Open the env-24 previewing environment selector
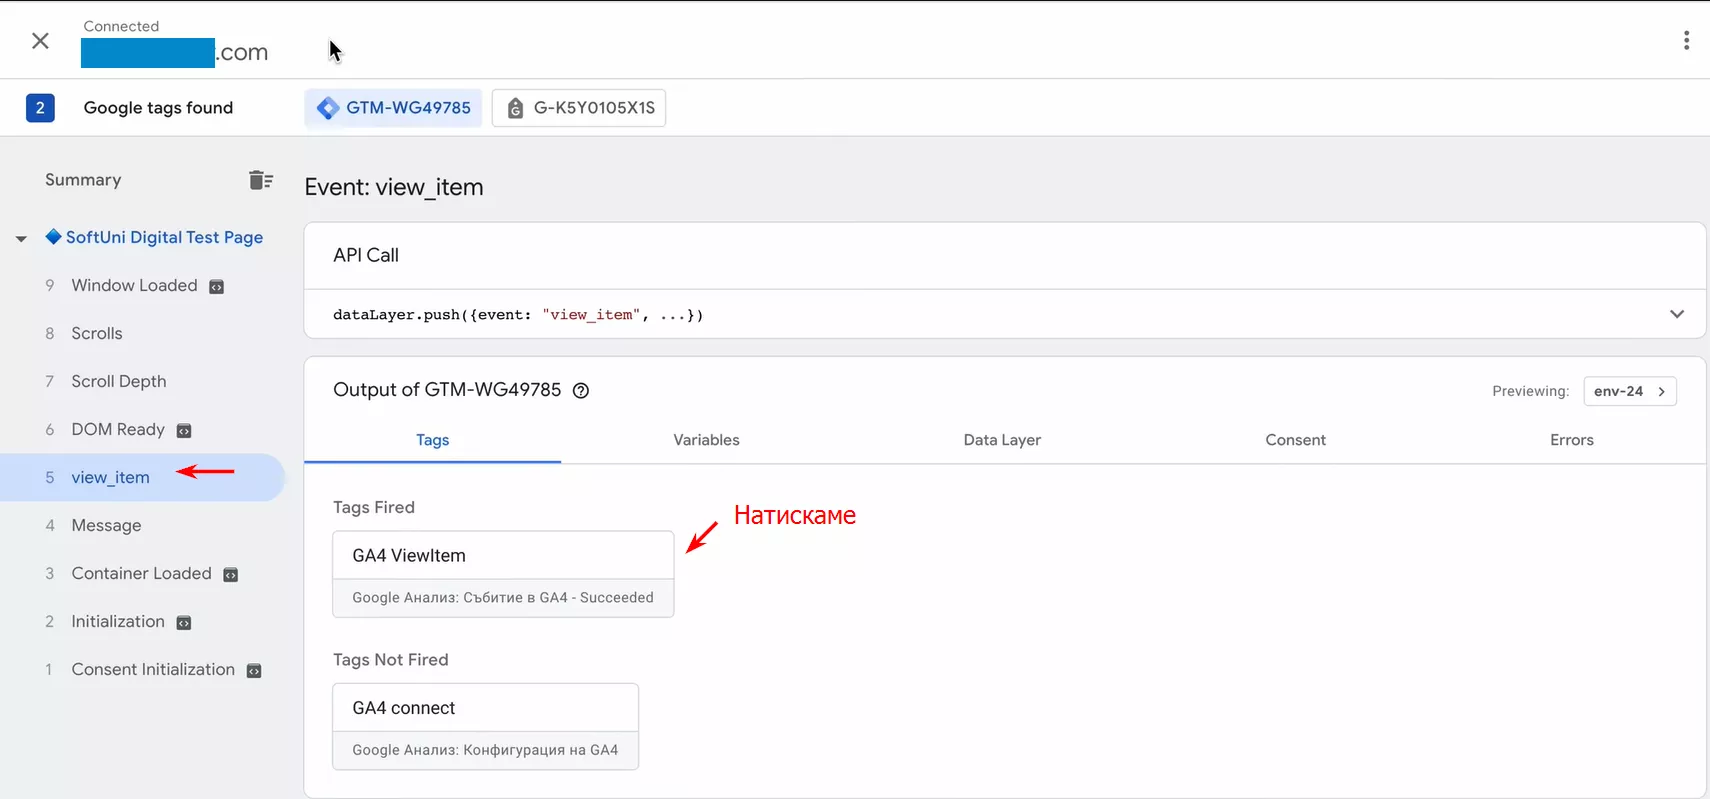The image size is (1710, 799). [1630, 391]
